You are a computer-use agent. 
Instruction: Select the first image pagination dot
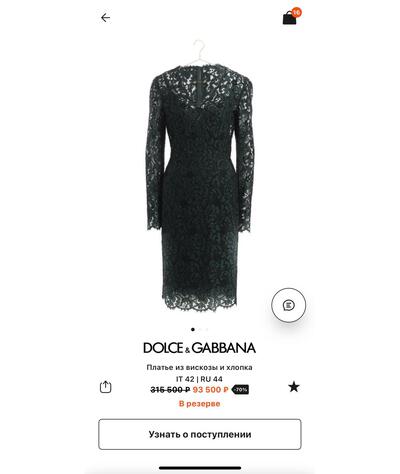193,329
